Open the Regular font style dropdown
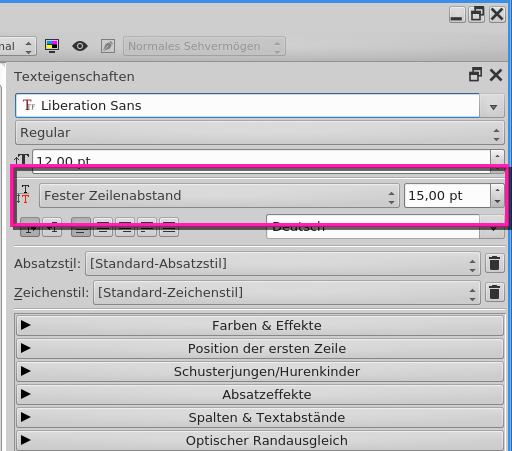The width and height of the screenshot is (512, 451). coord(259,133)
